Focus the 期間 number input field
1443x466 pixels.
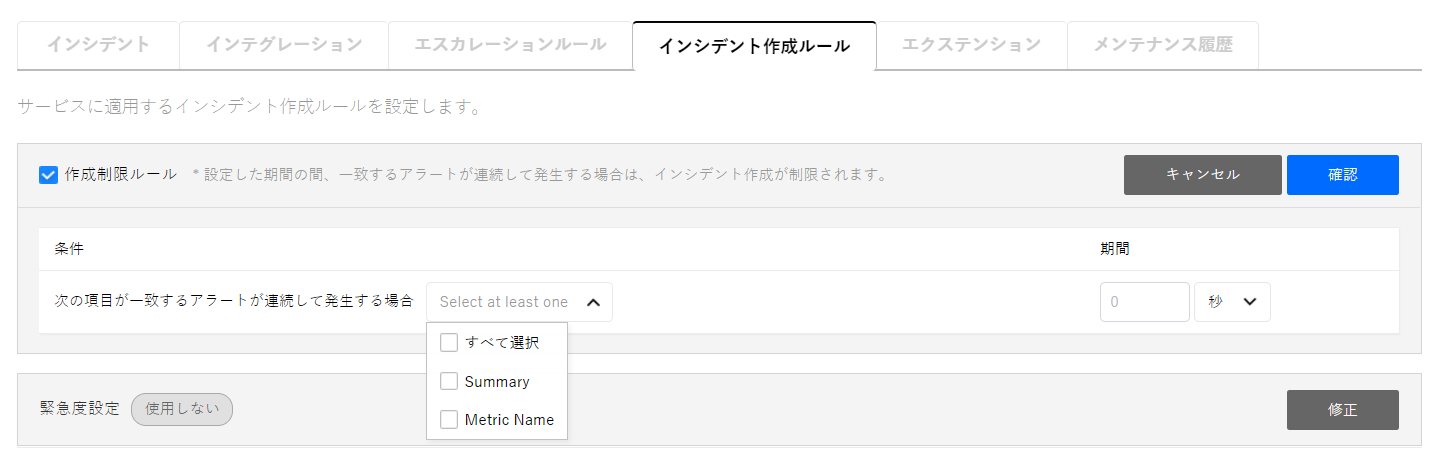(1144, 302)
